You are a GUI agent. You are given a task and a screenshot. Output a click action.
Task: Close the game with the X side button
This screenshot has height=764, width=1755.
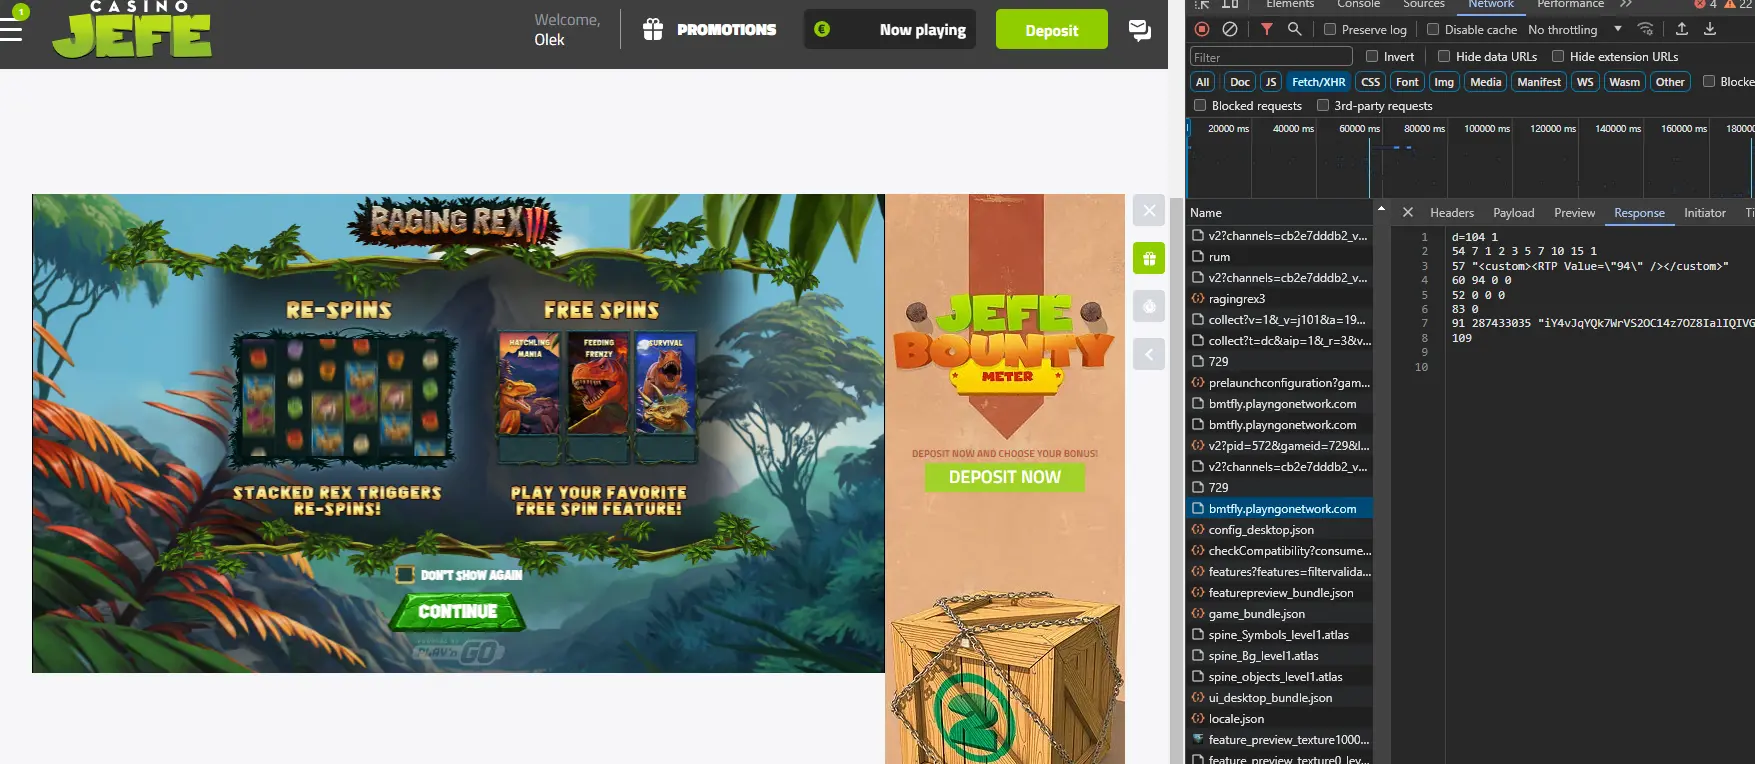(x=1149, y=210)
